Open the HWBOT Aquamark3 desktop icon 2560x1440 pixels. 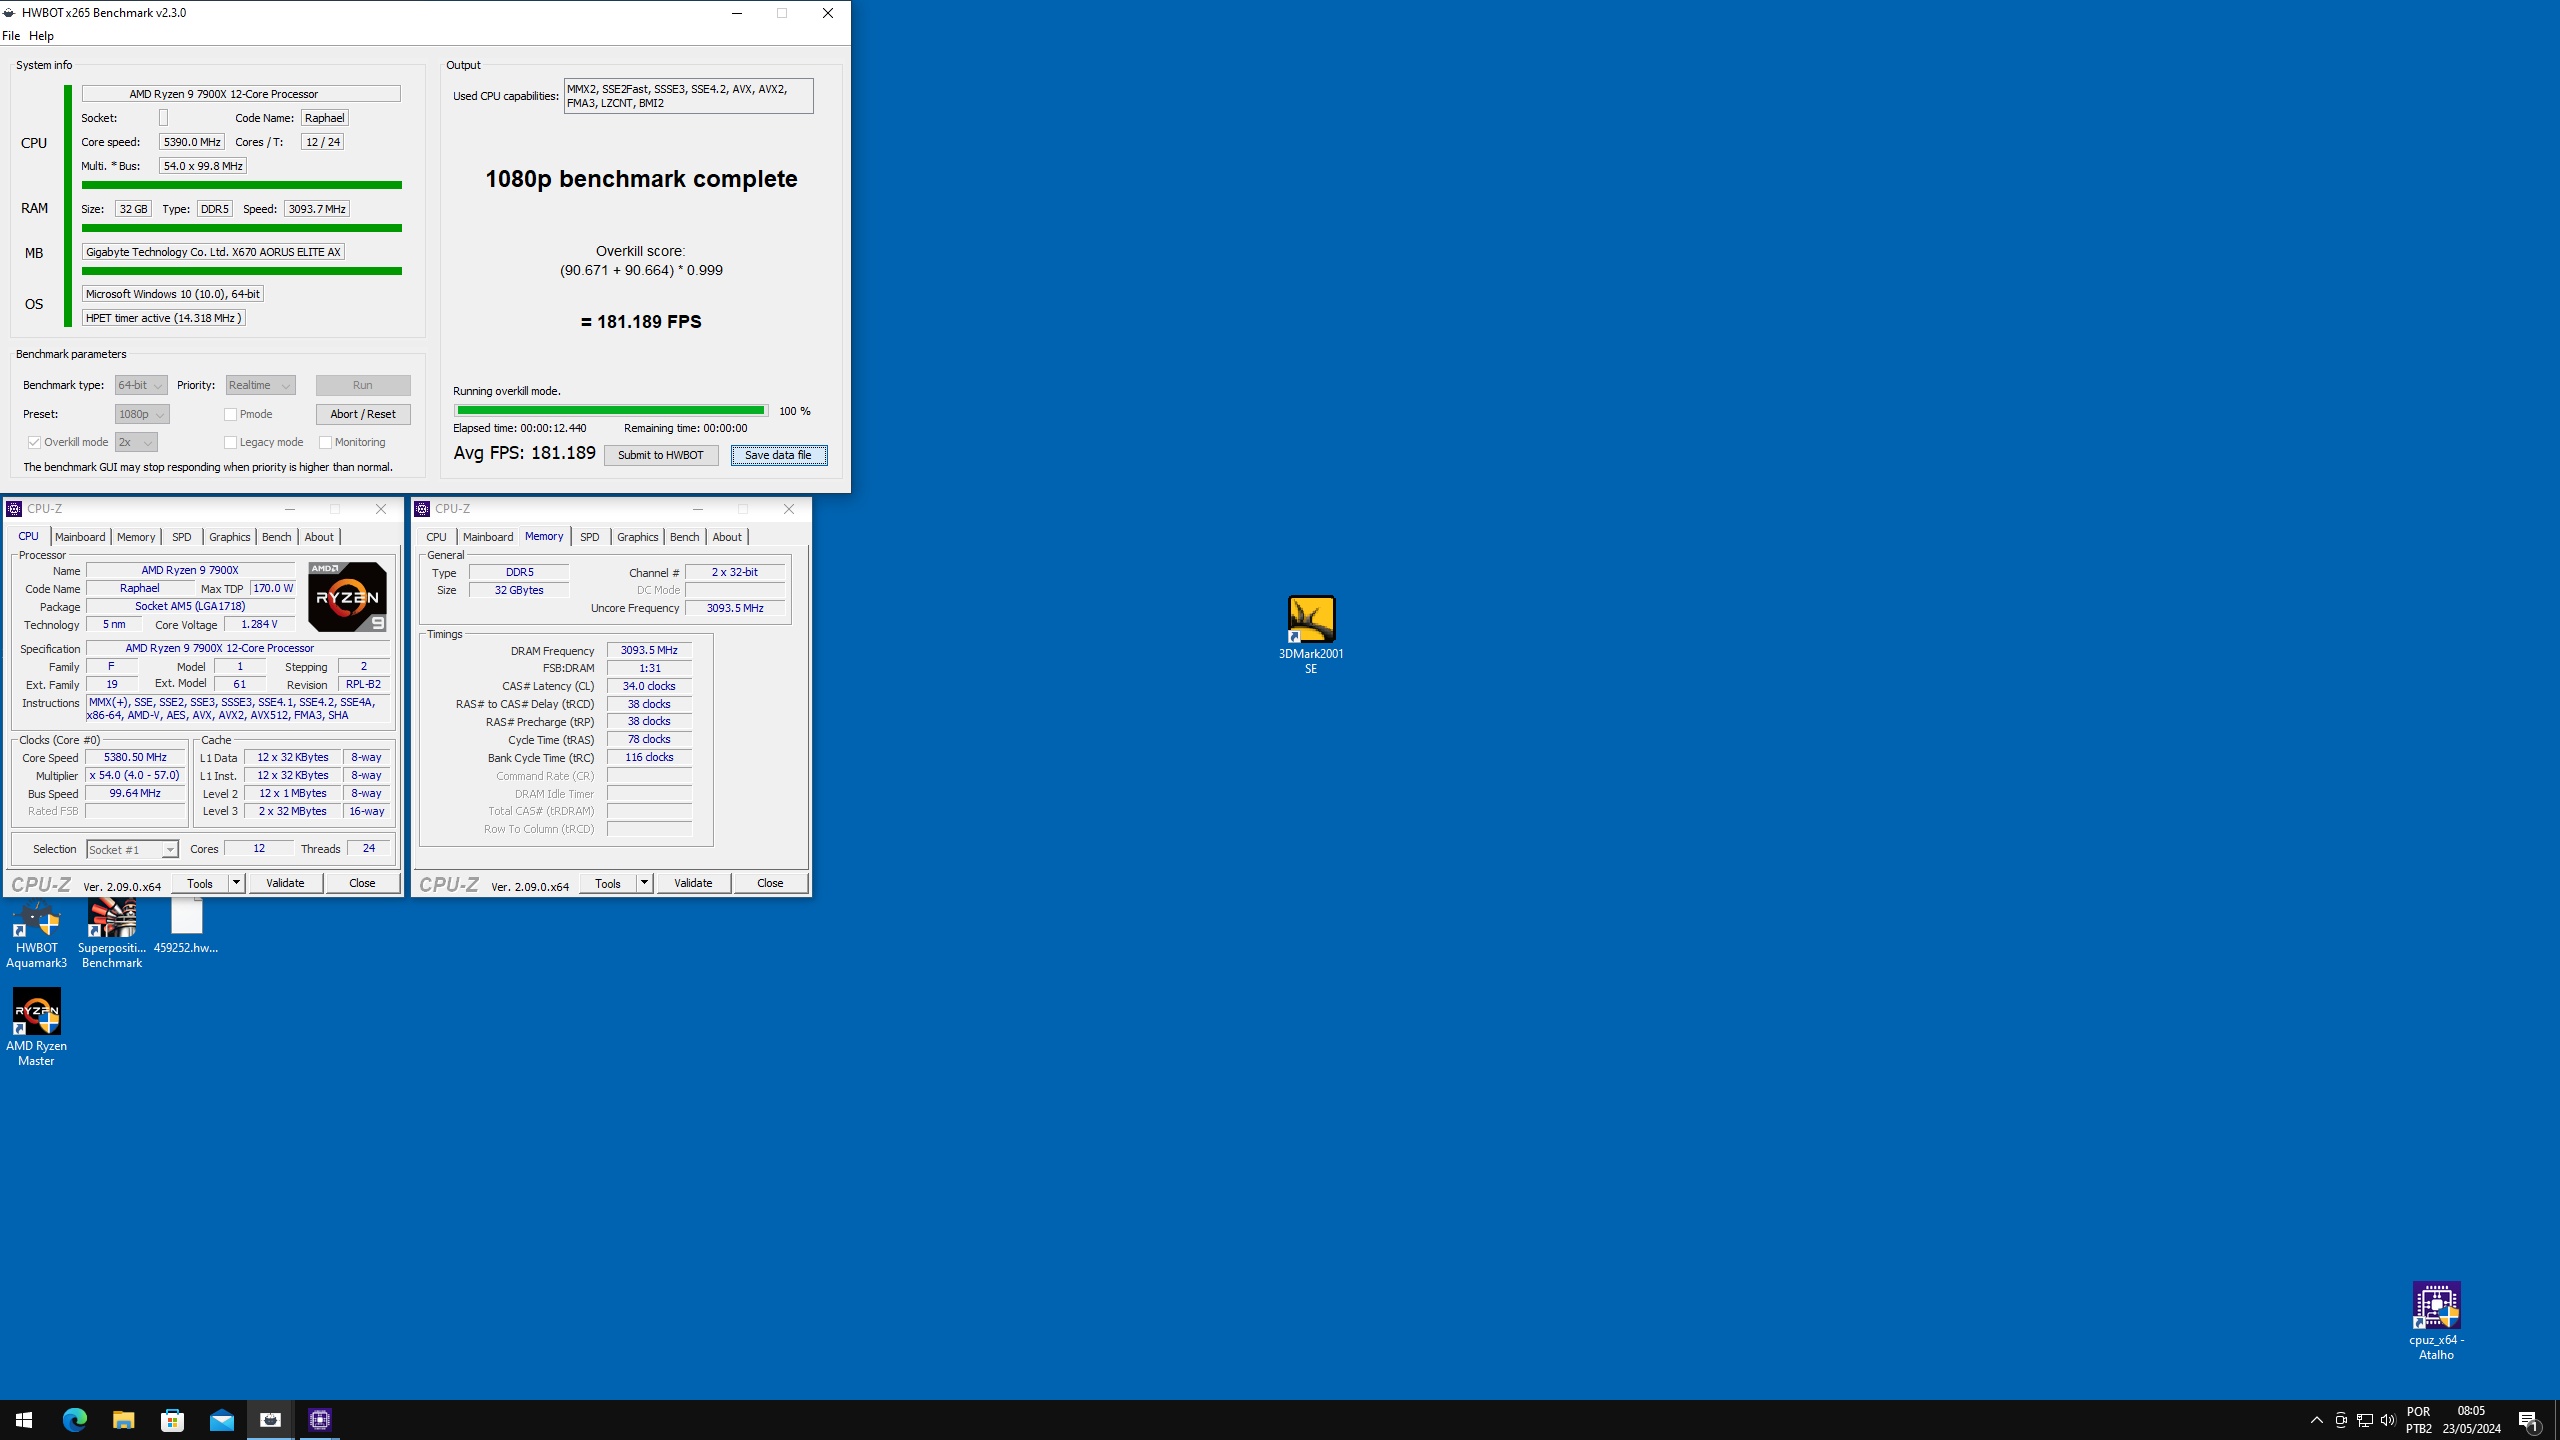(37, 933)
